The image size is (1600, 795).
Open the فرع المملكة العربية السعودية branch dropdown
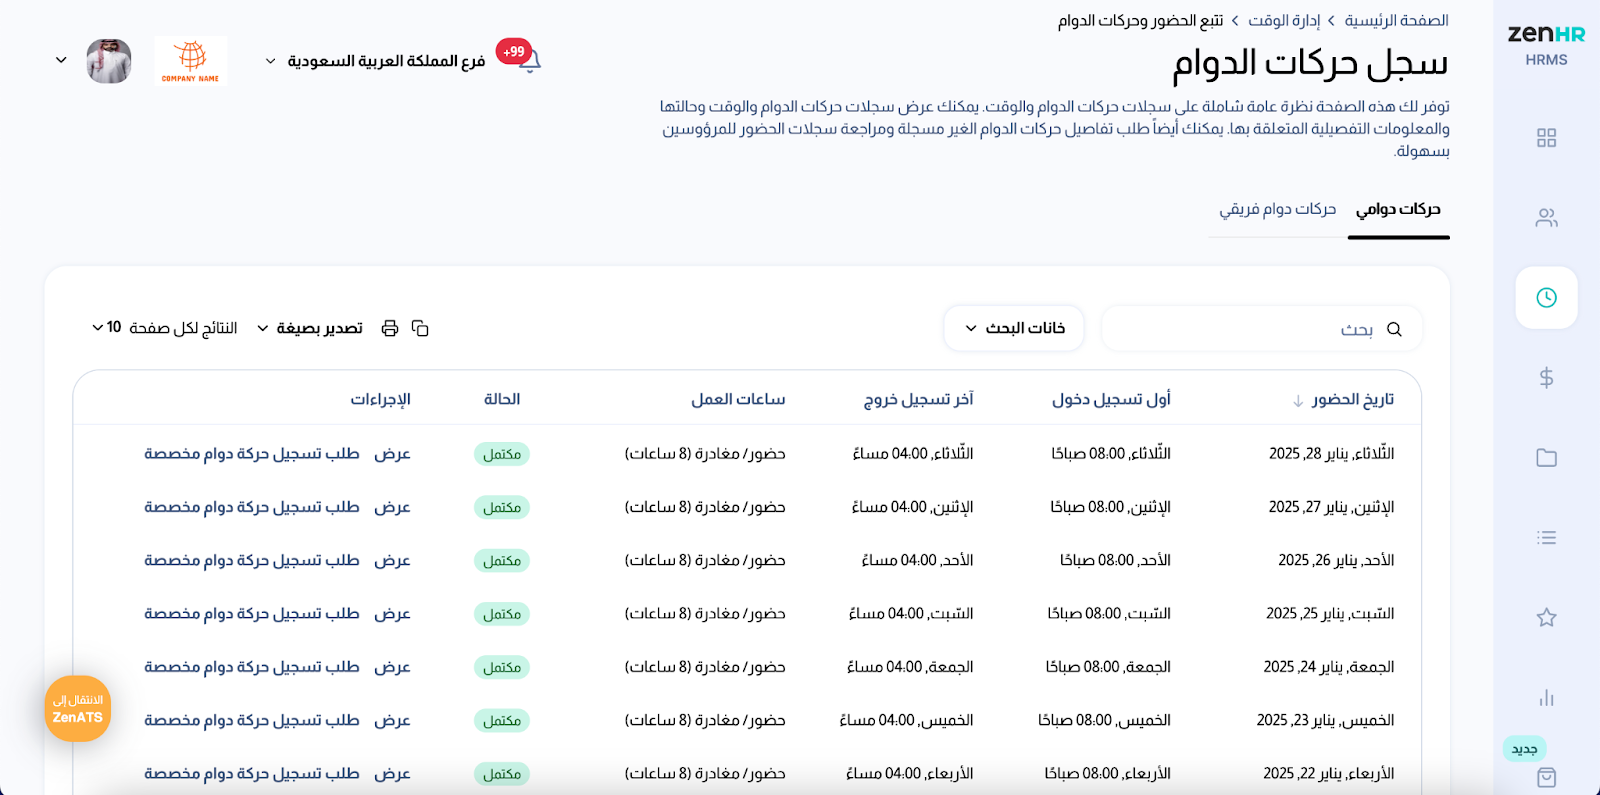[x=375, y=61]
